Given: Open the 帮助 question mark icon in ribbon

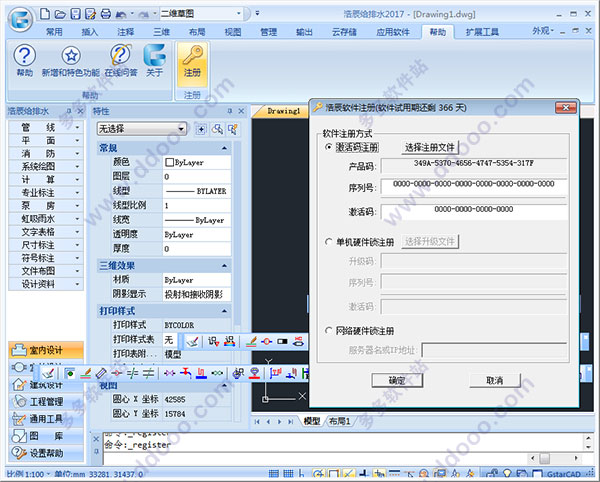Looking at the screenshot, I should point(25,60).
